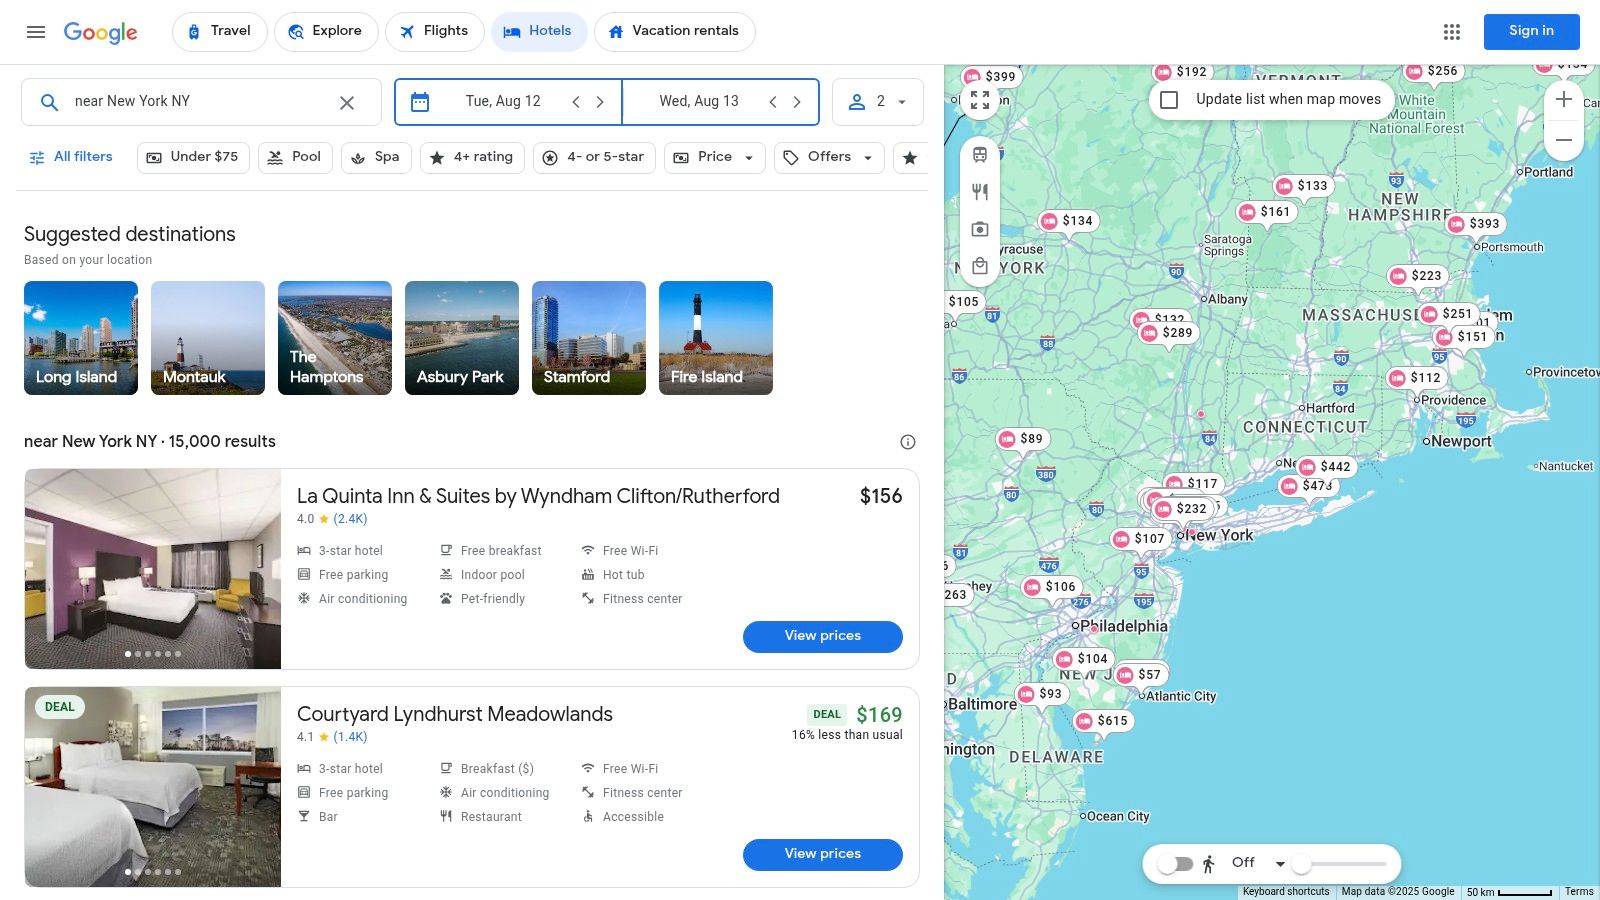Show restaurants layer on map
The height and width of the screenshot is (900, 1600).
[980, 192]
